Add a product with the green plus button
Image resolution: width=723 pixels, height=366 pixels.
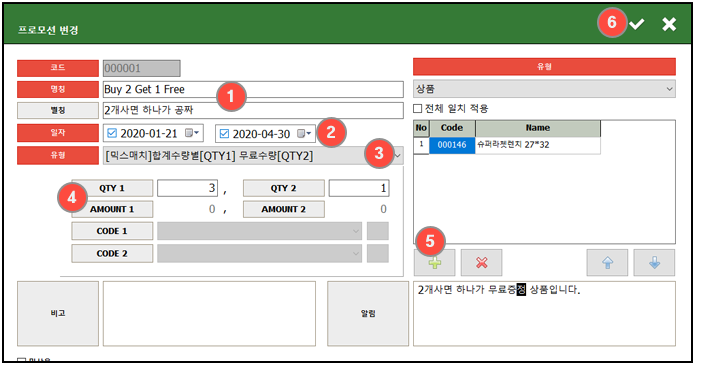(x=434, y=263)
